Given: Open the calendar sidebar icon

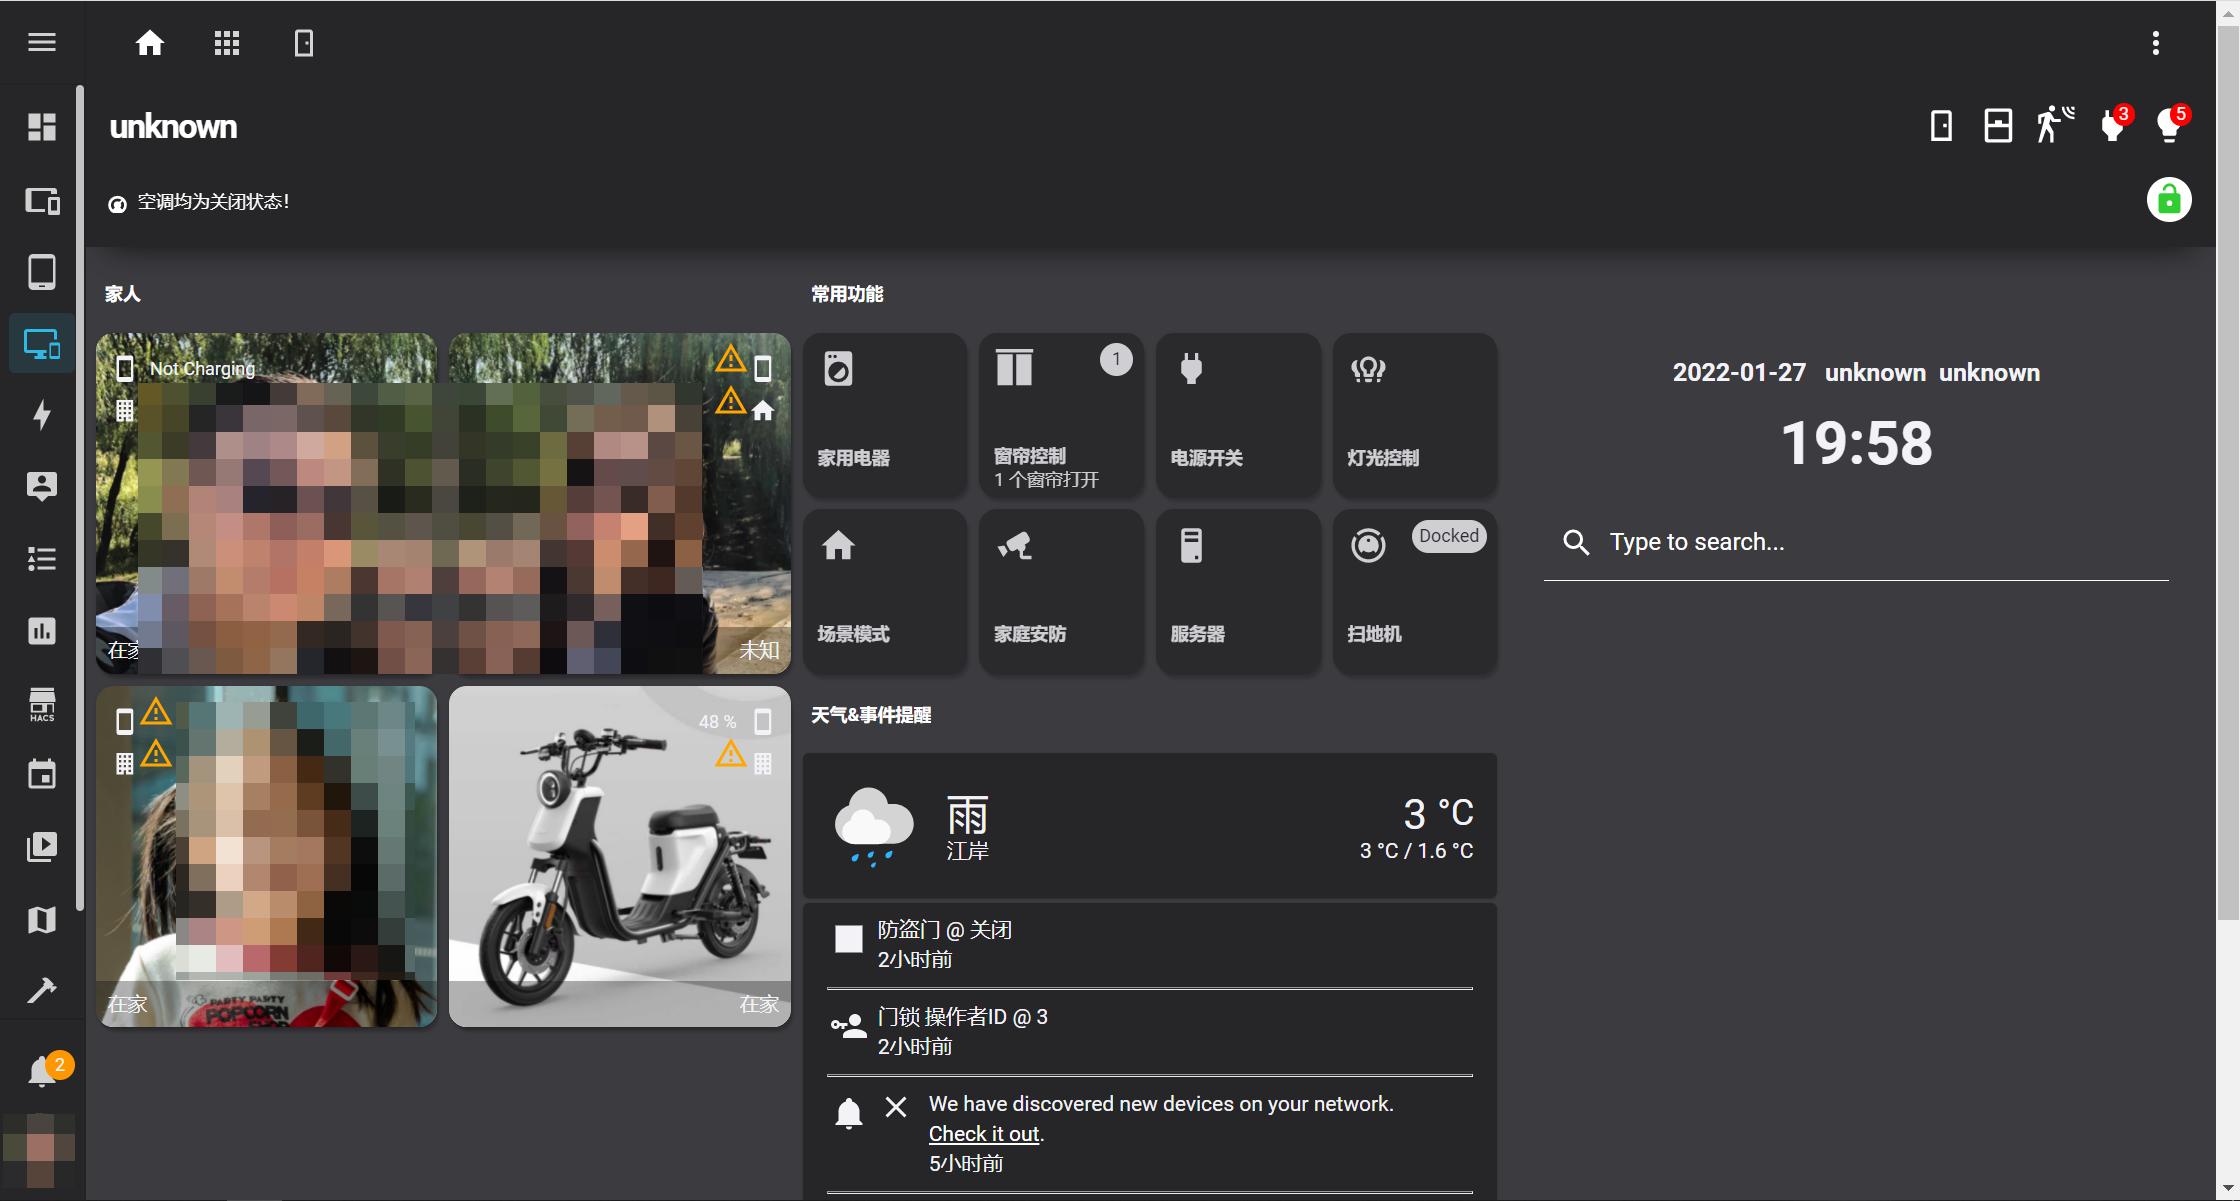Looking at the screenshot, I should point(41,775).
